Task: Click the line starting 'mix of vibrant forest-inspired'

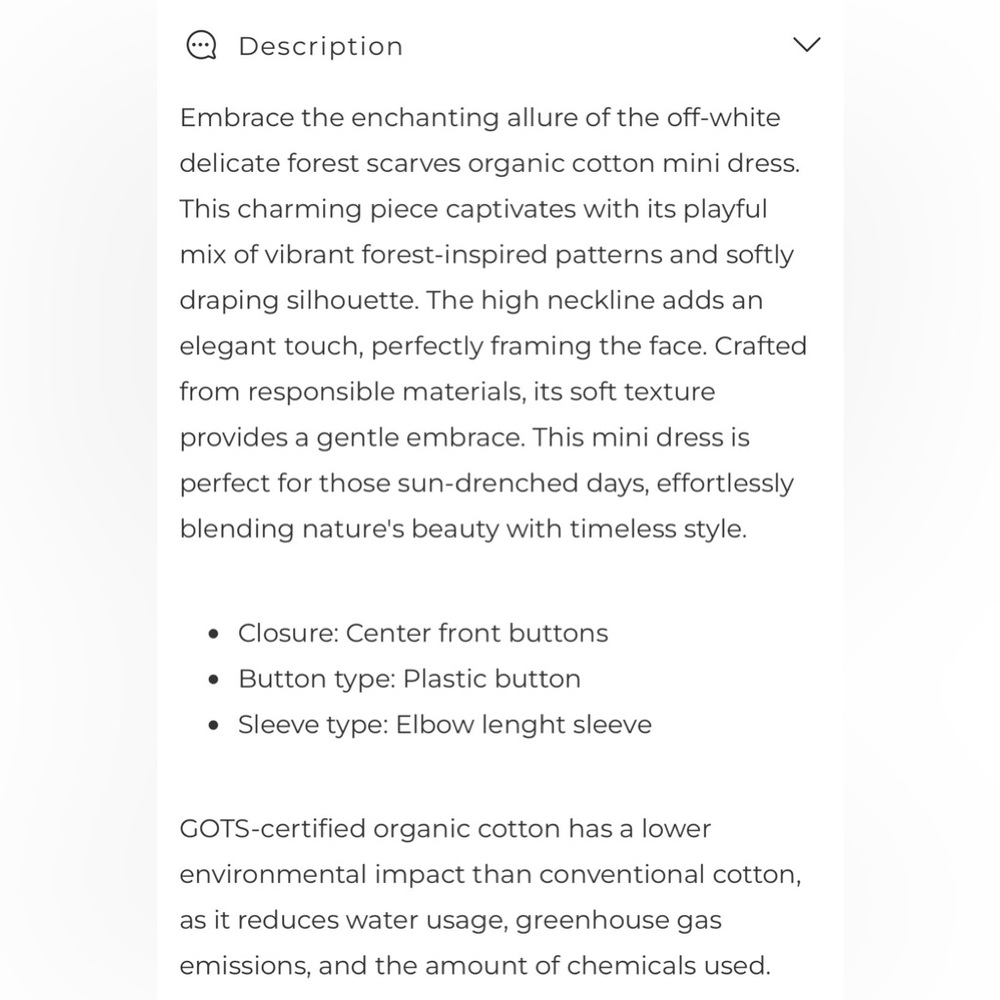Action: pyautogui.click(x=487, y=255)
